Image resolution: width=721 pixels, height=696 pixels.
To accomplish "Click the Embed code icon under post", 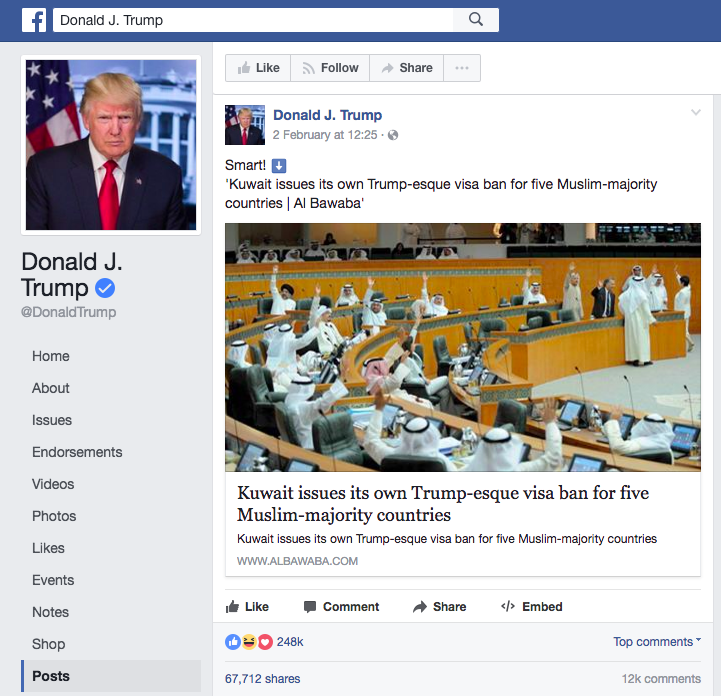I will (508, 606).
